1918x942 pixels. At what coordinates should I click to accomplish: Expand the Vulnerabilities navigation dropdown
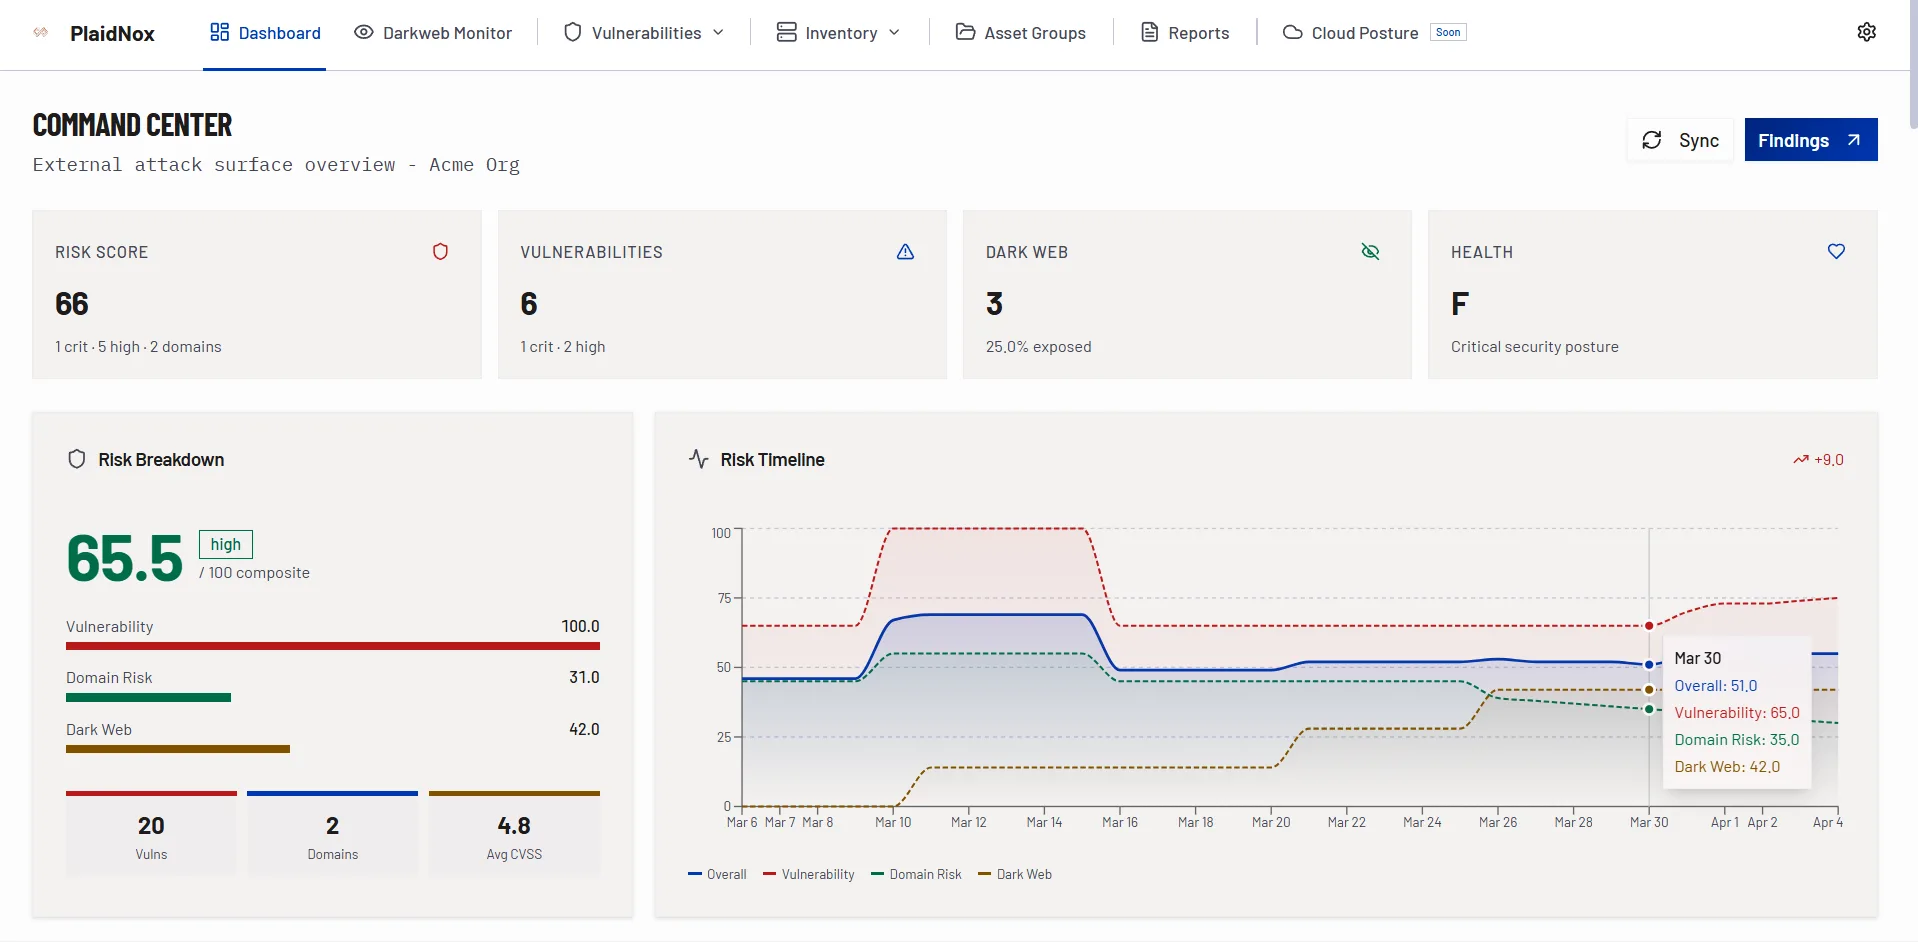718,32
